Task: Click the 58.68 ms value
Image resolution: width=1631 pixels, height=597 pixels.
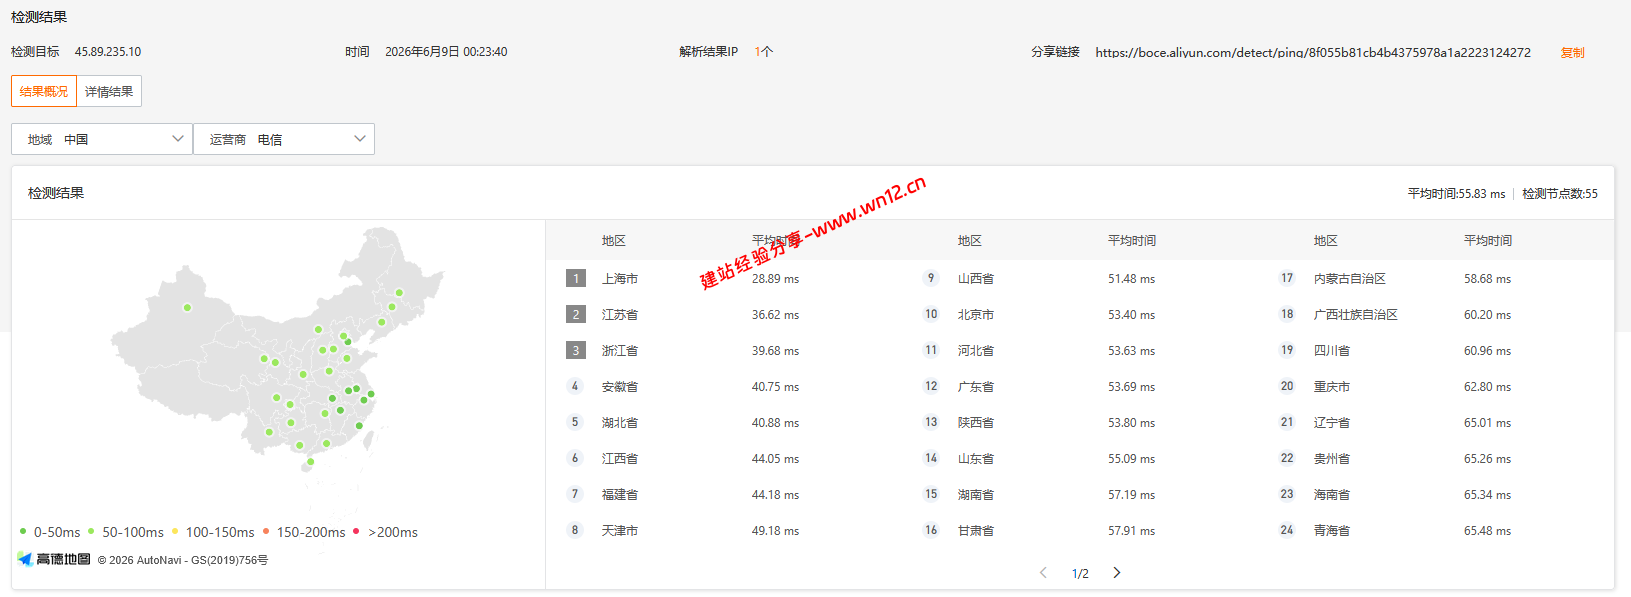Action: [x=1487, y=279]
